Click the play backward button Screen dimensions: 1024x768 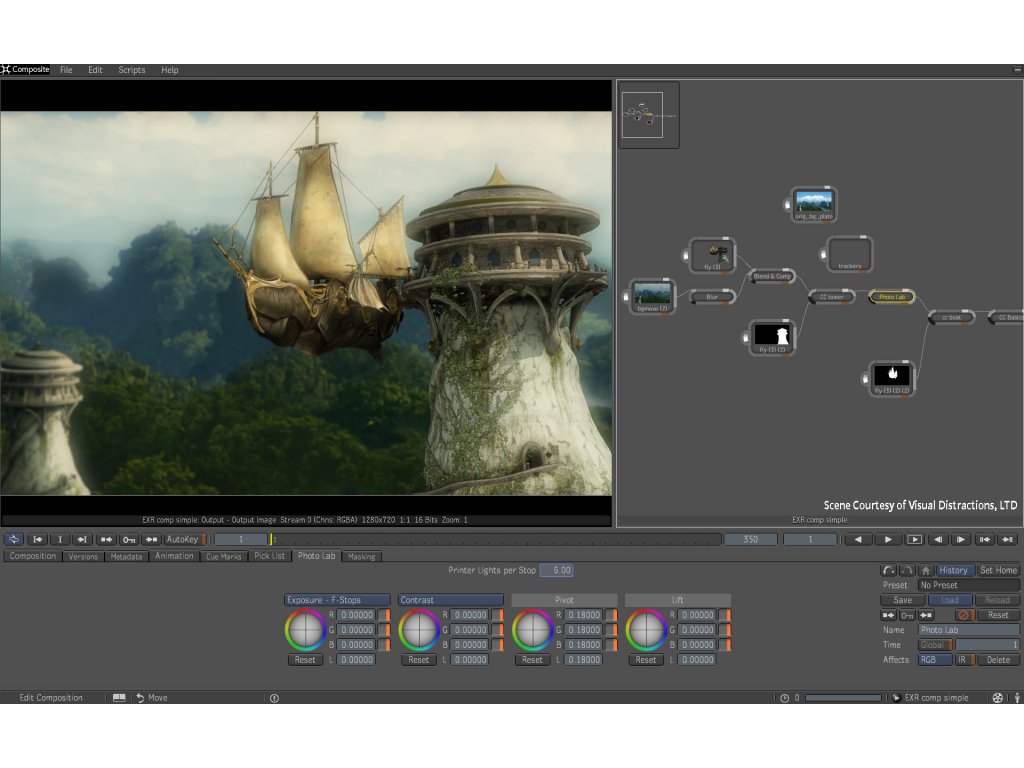click(858, 539)
